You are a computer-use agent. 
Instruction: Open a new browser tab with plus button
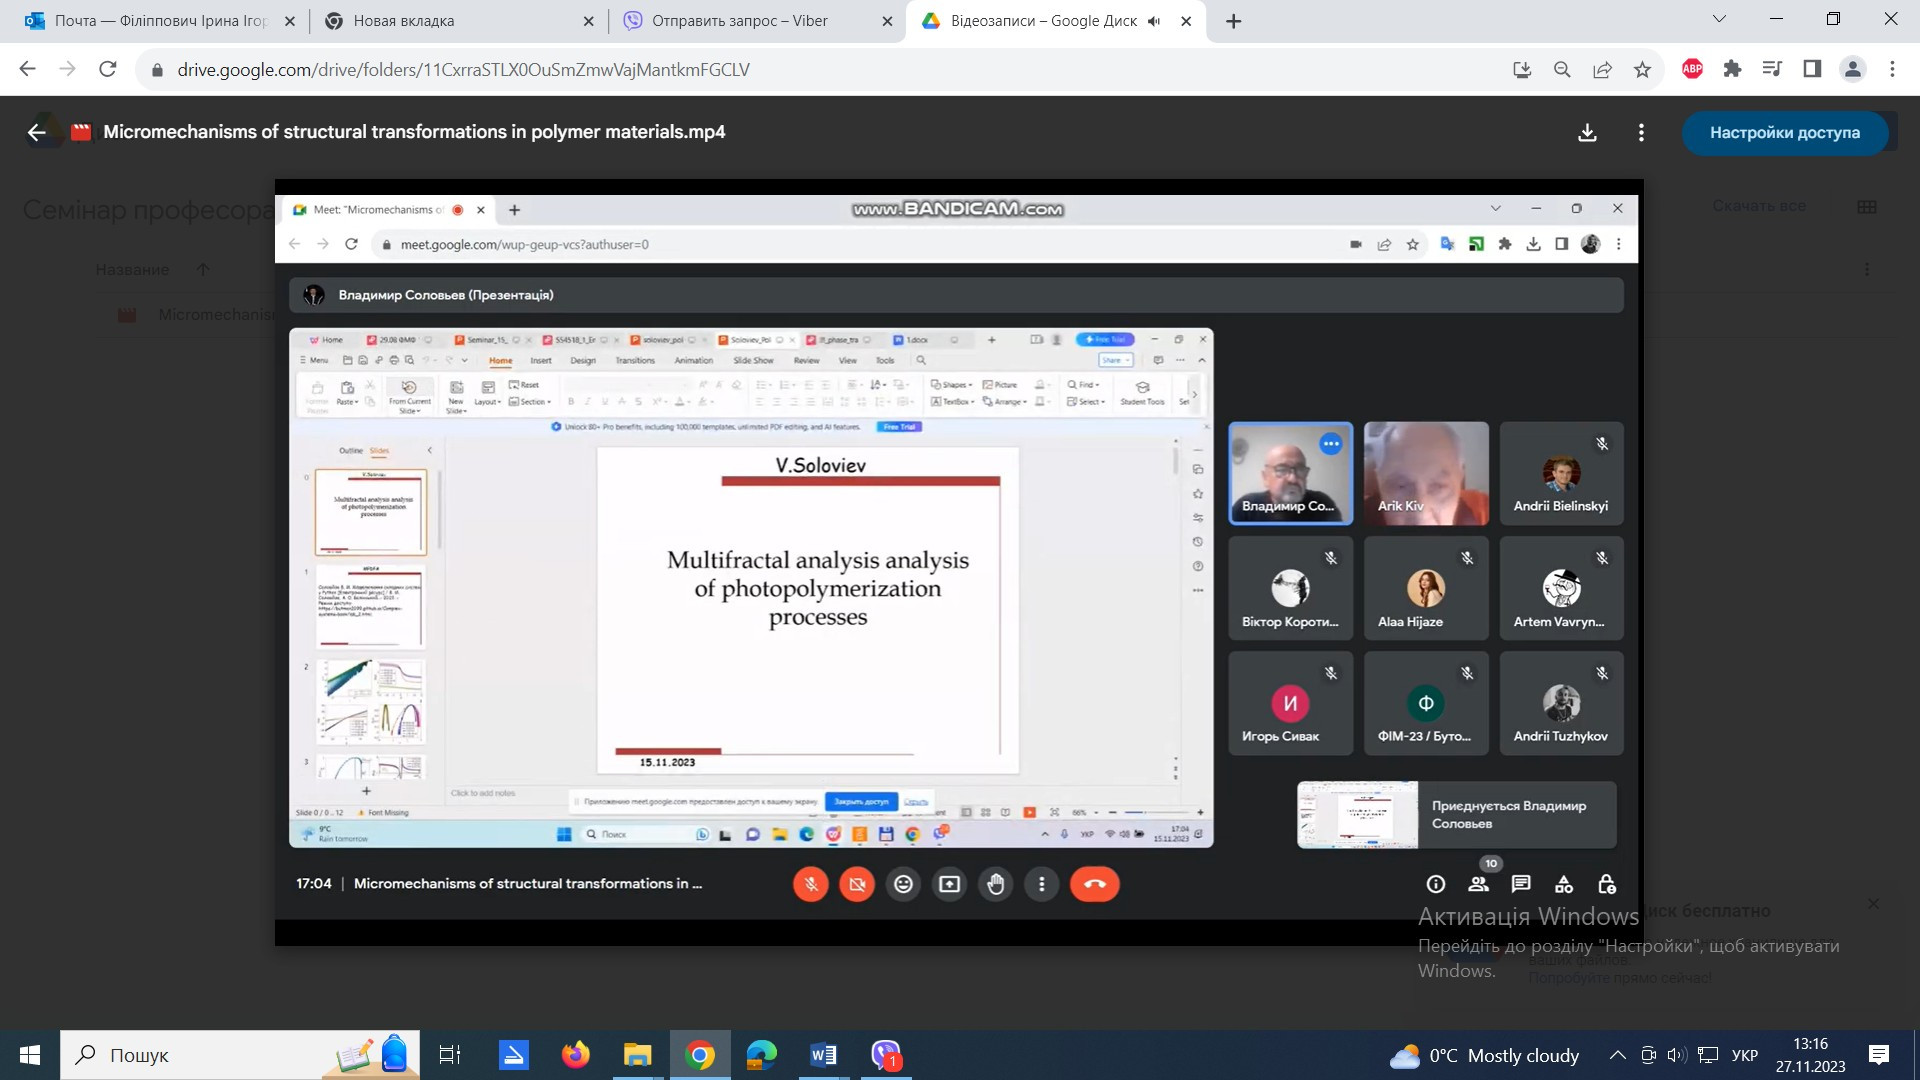1234,21
